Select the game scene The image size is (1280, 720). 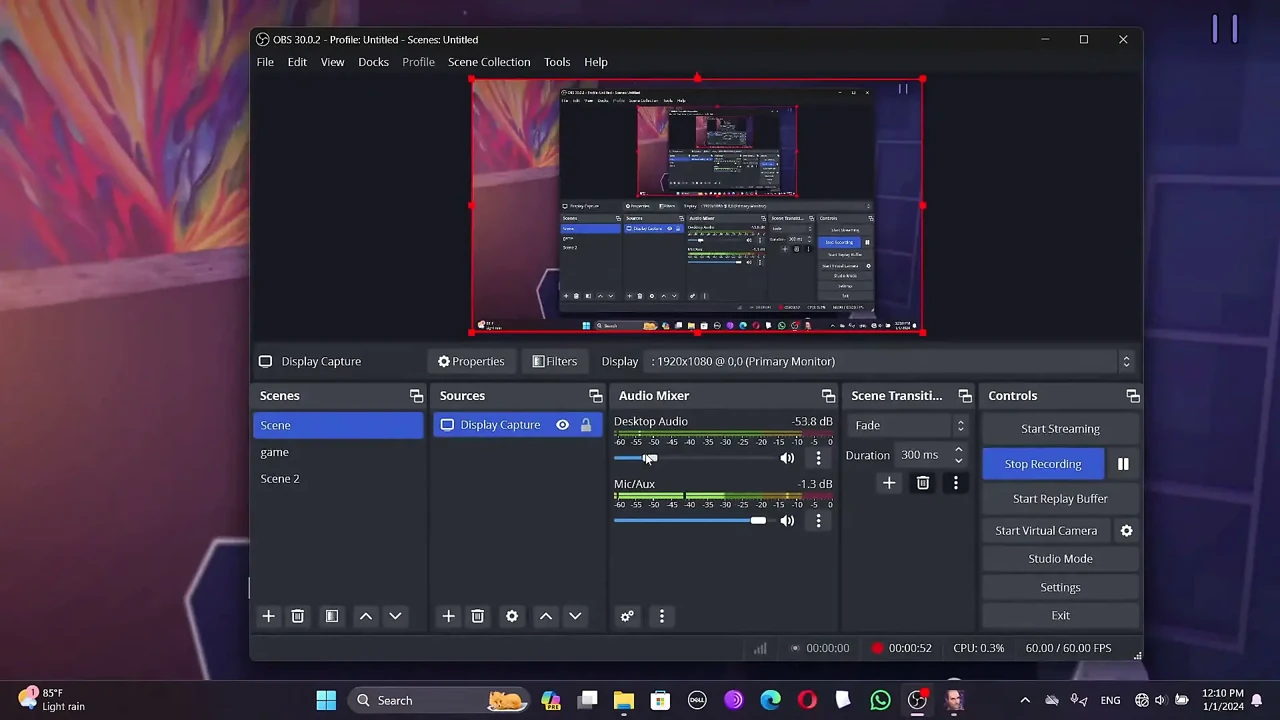[x=338, y=452]
